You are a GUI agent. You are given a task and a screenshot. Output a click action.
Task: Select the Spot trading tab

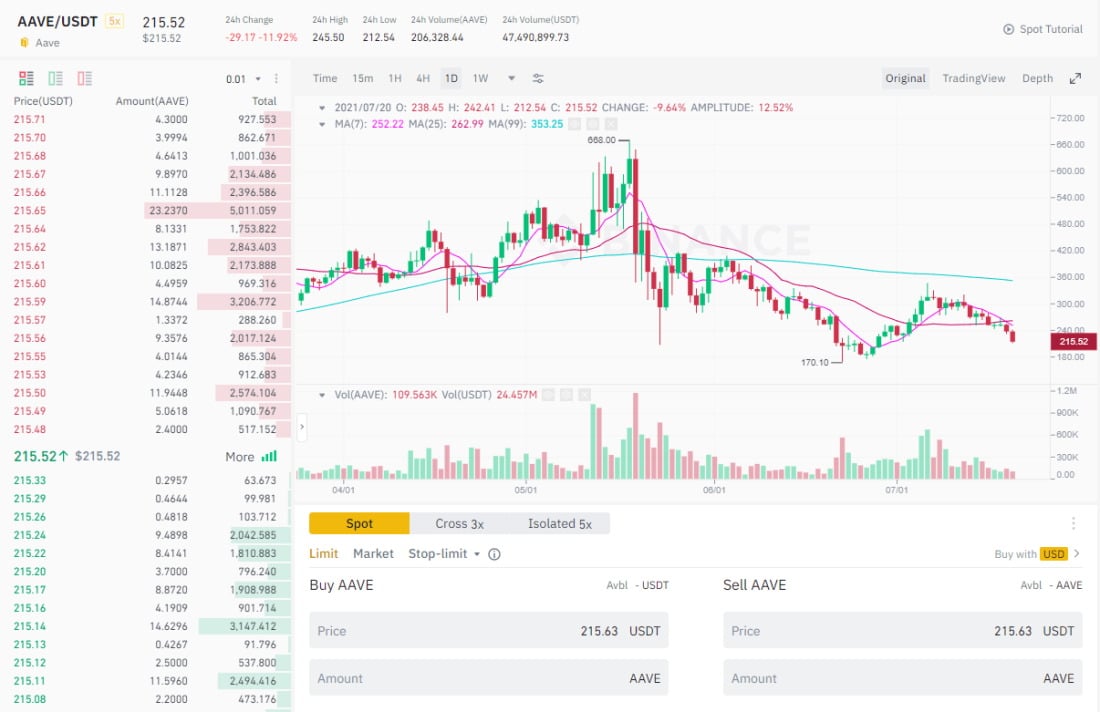pos(359,523)
